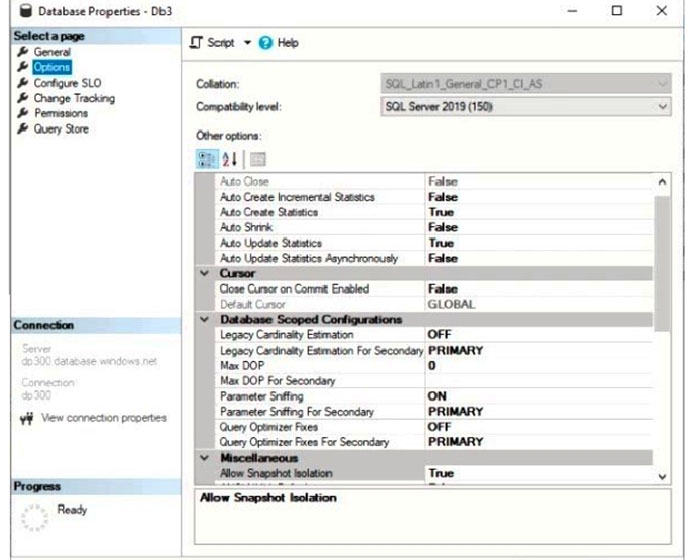
Task: Click the Script toolbar icon
Action: (x=197, y=43)
